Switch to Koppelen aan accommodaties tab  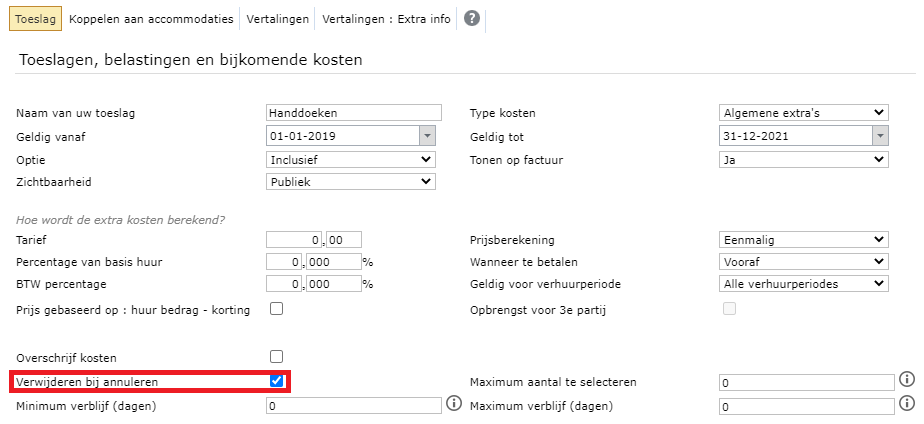coord(151,19)
